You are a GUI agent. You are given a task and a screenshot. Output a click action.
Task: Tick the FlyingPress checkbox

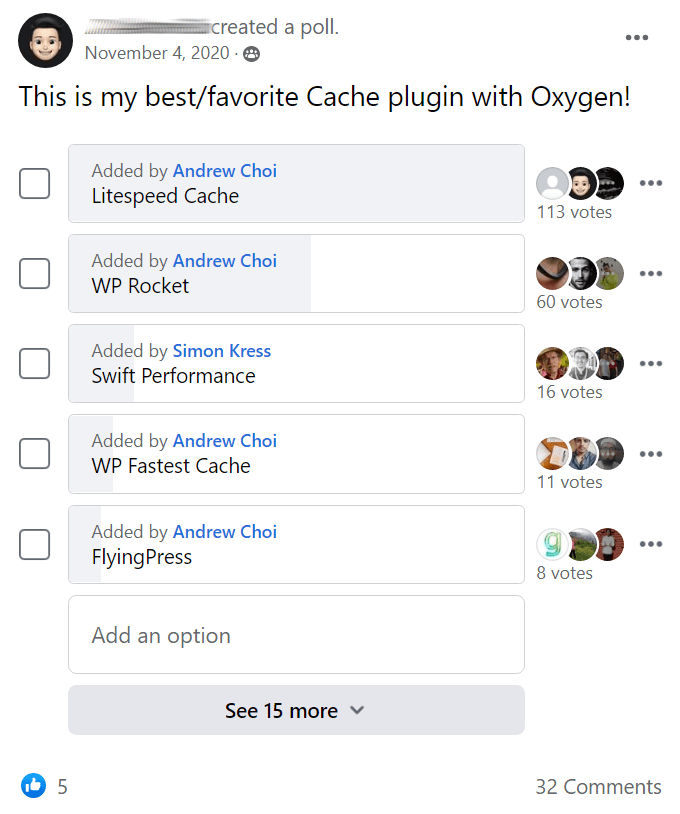click(x=34, y=544)
